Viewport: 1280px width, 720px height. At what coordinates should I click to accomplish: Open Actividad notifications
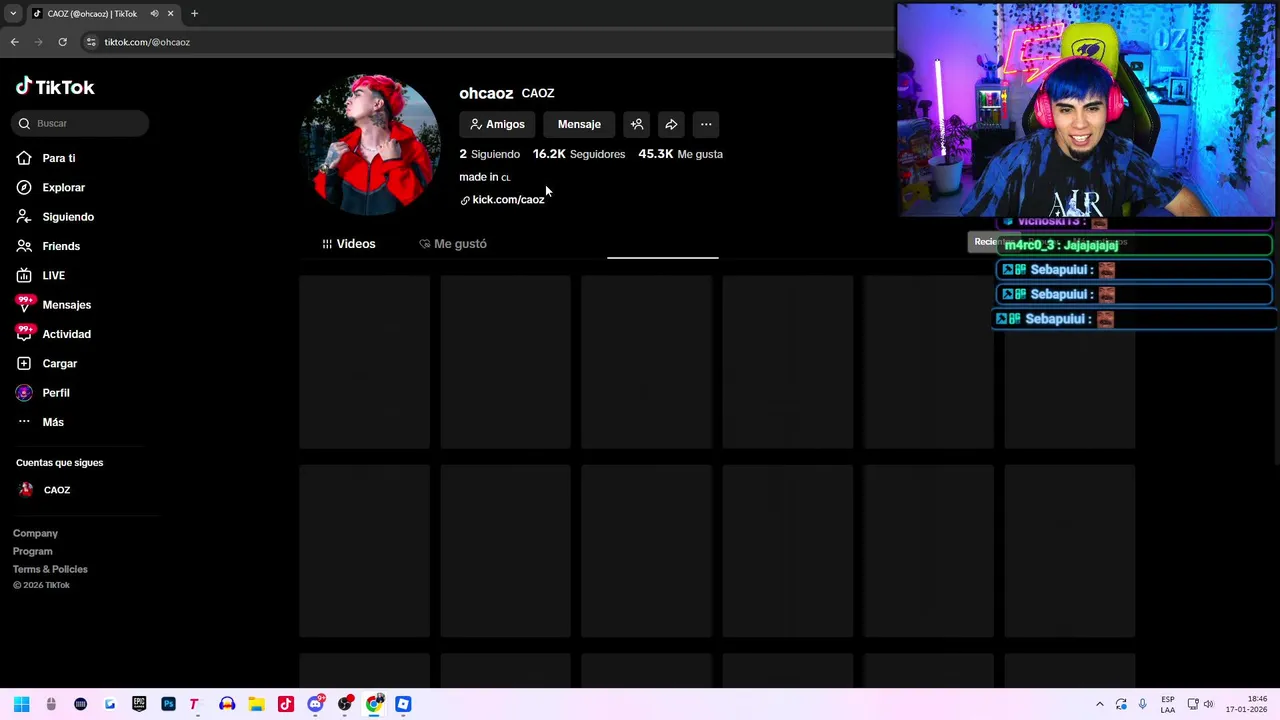click(x=54, y=334)
